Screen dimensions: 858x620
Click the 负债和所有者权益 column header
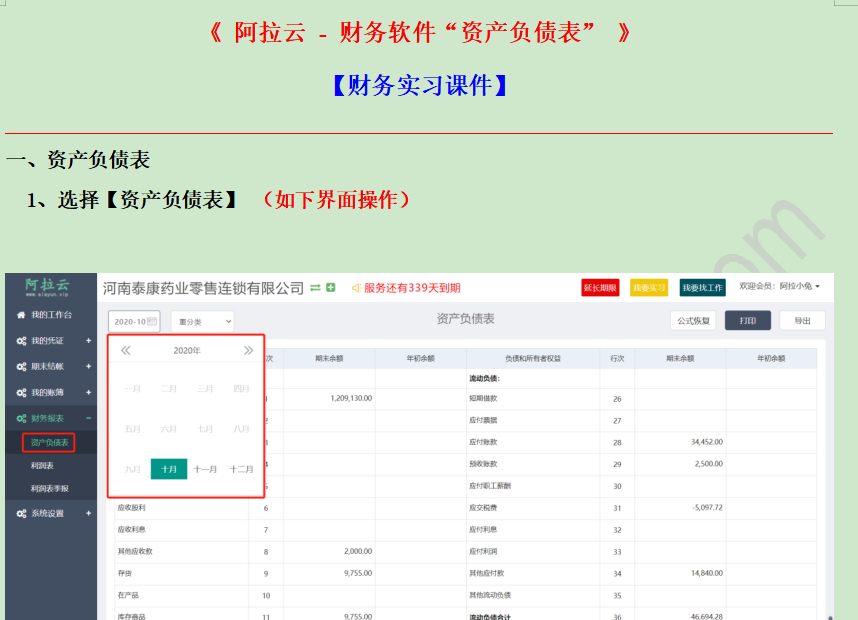point(533,358)
